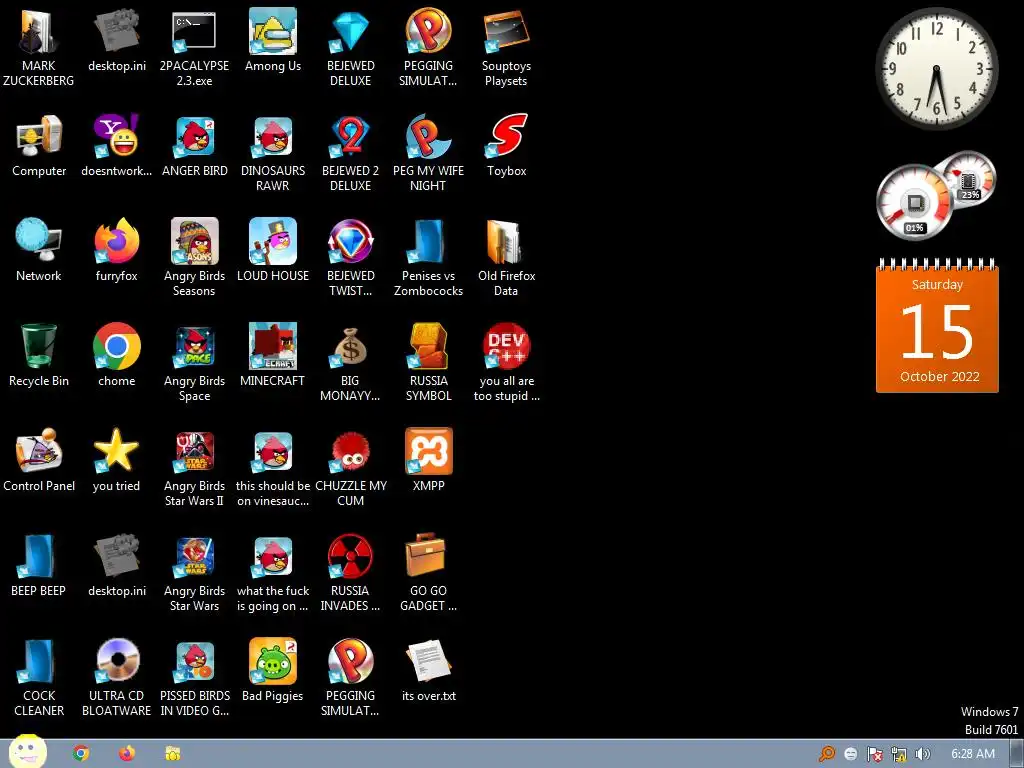Open the Toybox shortcut
This screenshot has width=1024, height=768.
(x=506, y=137)
